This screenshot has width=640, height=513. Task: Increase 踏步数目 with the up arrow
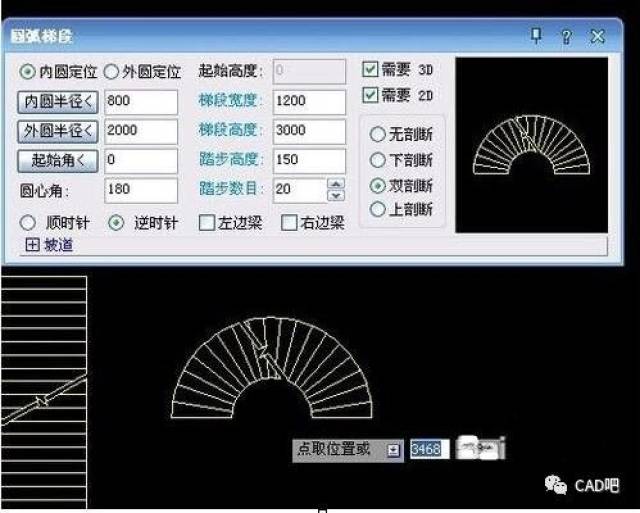click(x=336, y=184)
